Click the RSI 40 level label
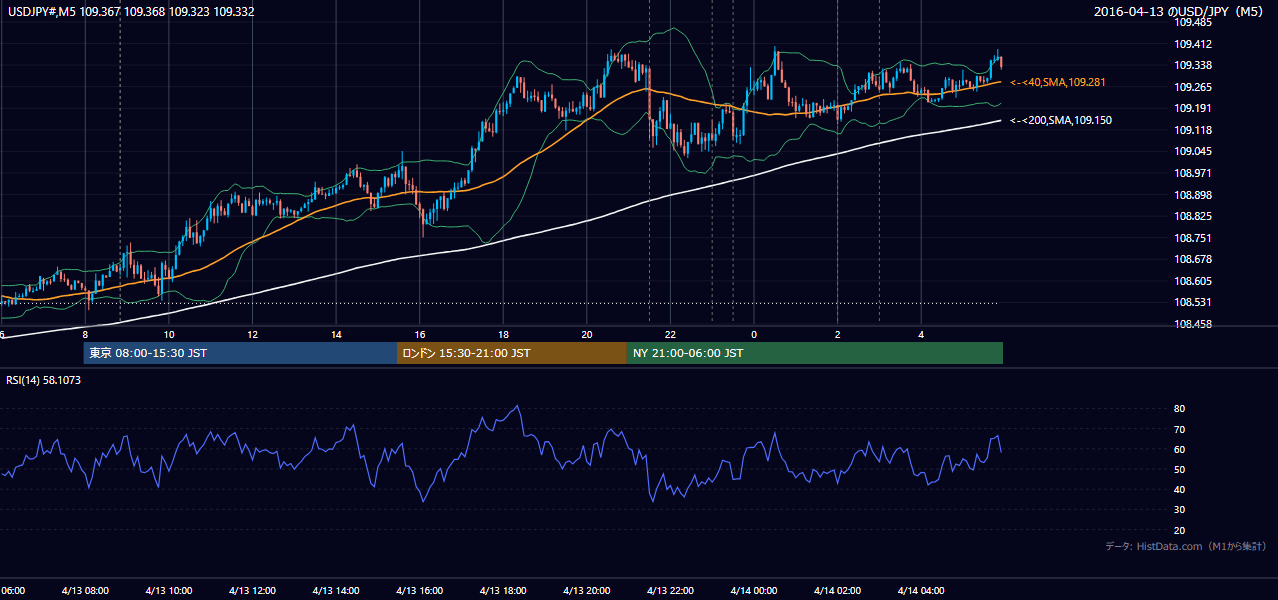Screen dimensions: 1278x600 1180,489
